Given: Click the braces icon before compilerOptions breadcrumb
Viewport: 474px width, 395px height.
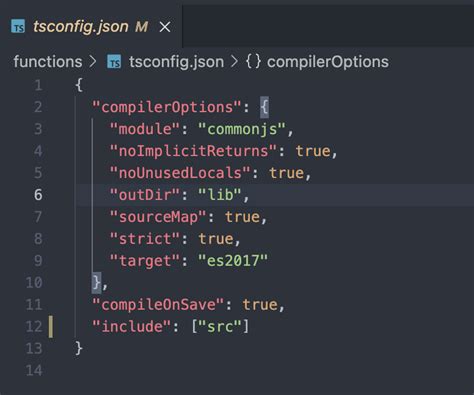Looking at the screenshot, I should pos(253,62).
